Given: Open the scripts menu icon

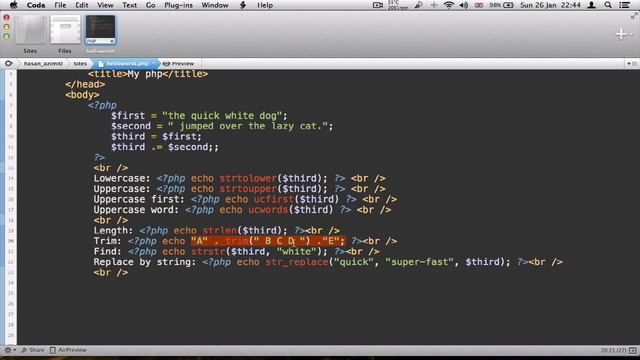Looking at the screenshot, I should tap(243, 5).
